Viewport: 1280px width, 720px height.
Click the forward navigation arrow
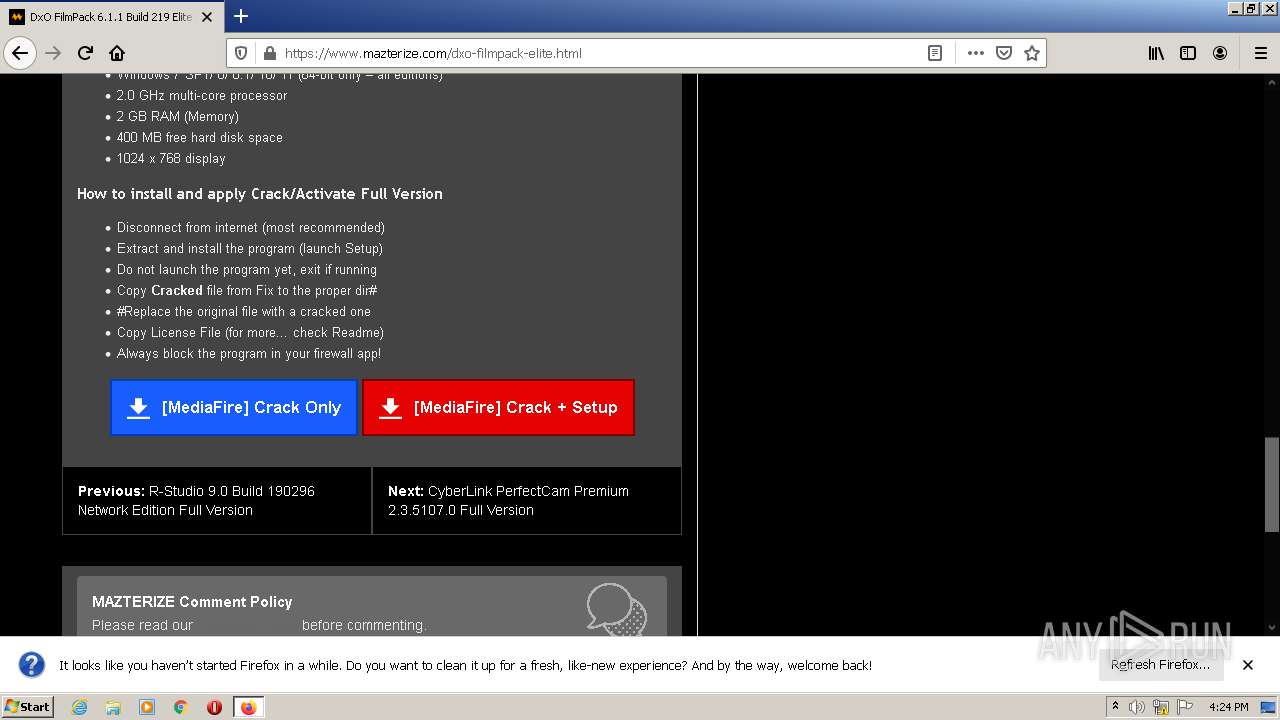click(x=53, y=53)
